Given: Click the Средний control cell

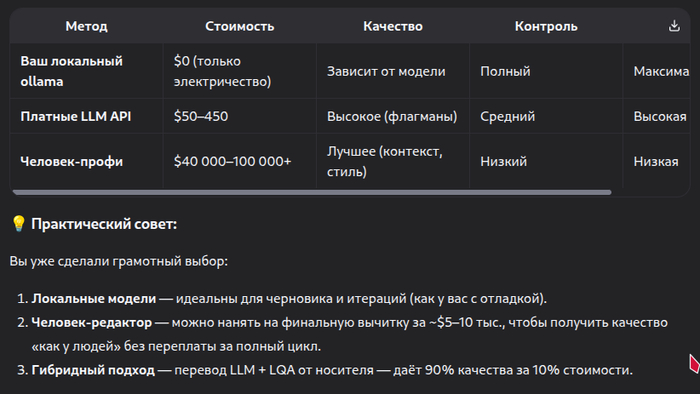Looking at the screenshot, I should [x=508, y=116].
